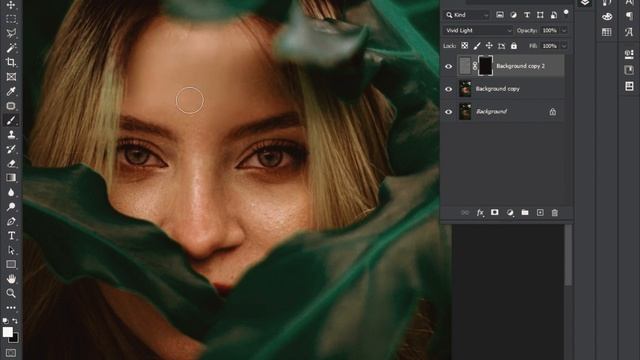
Task: Select the Gradient tool
Action: point(11,178)
